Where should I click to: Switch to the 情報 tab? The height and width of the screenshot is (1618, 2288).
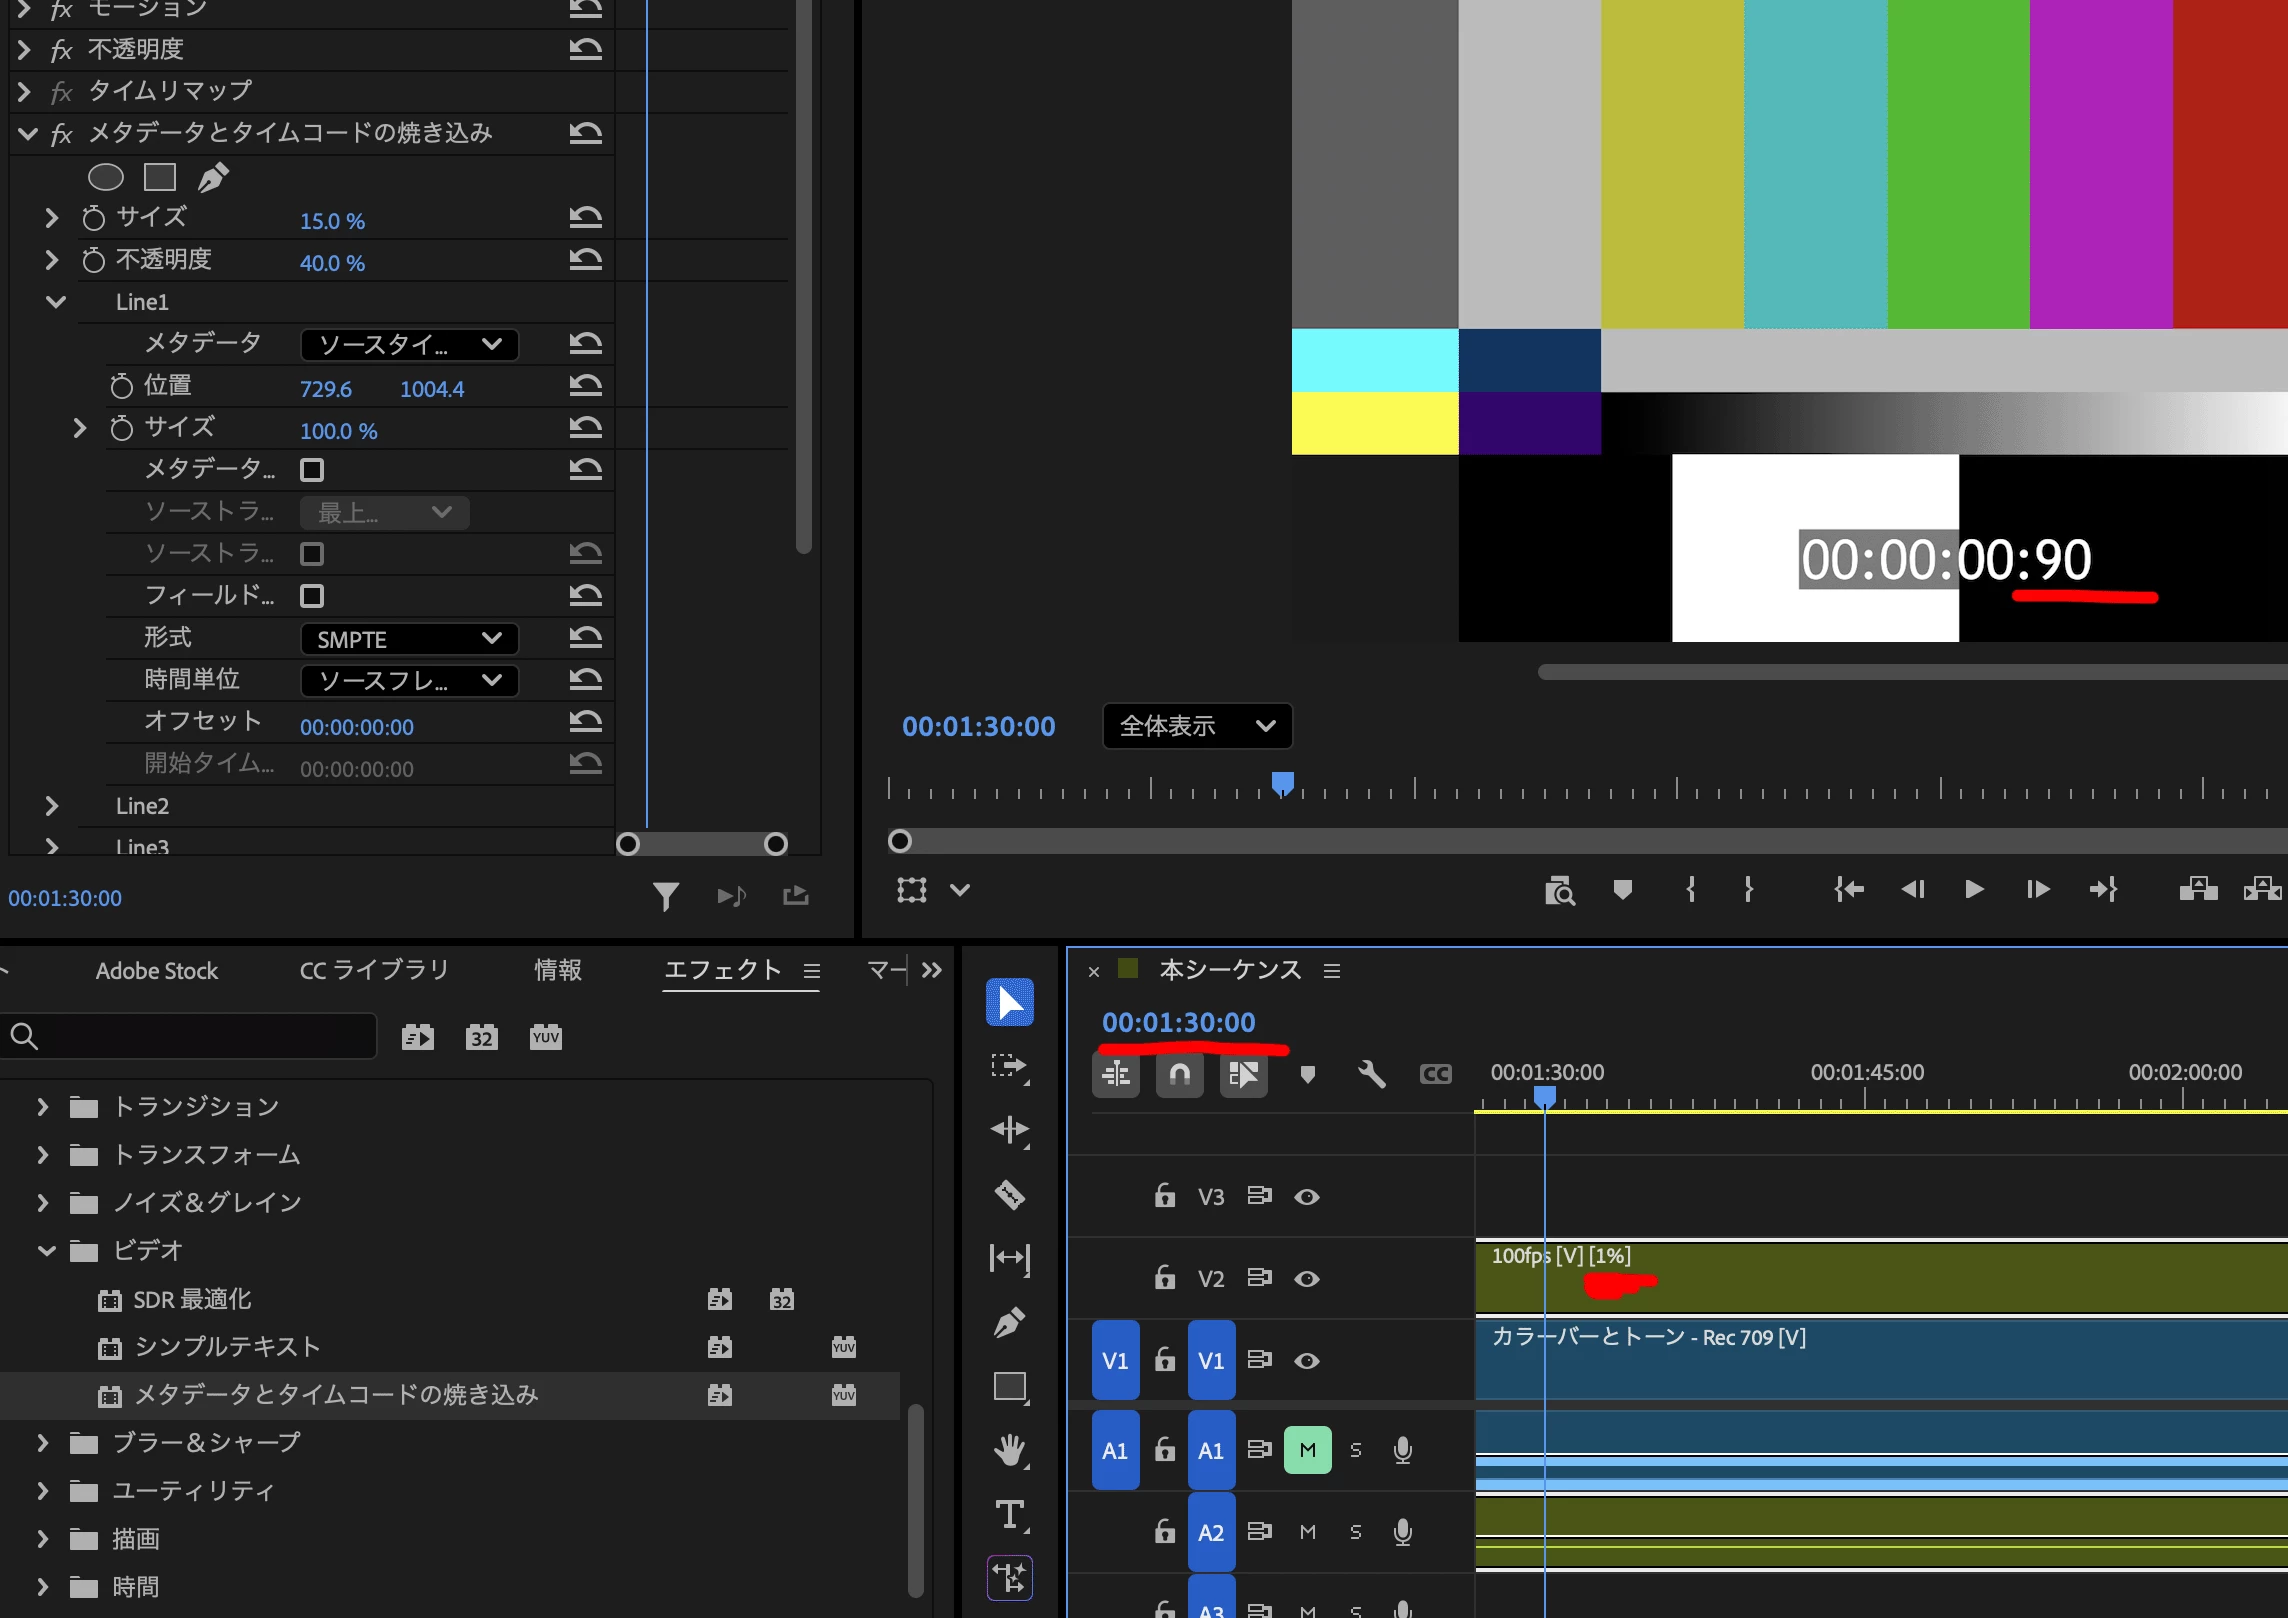[557, 970]
